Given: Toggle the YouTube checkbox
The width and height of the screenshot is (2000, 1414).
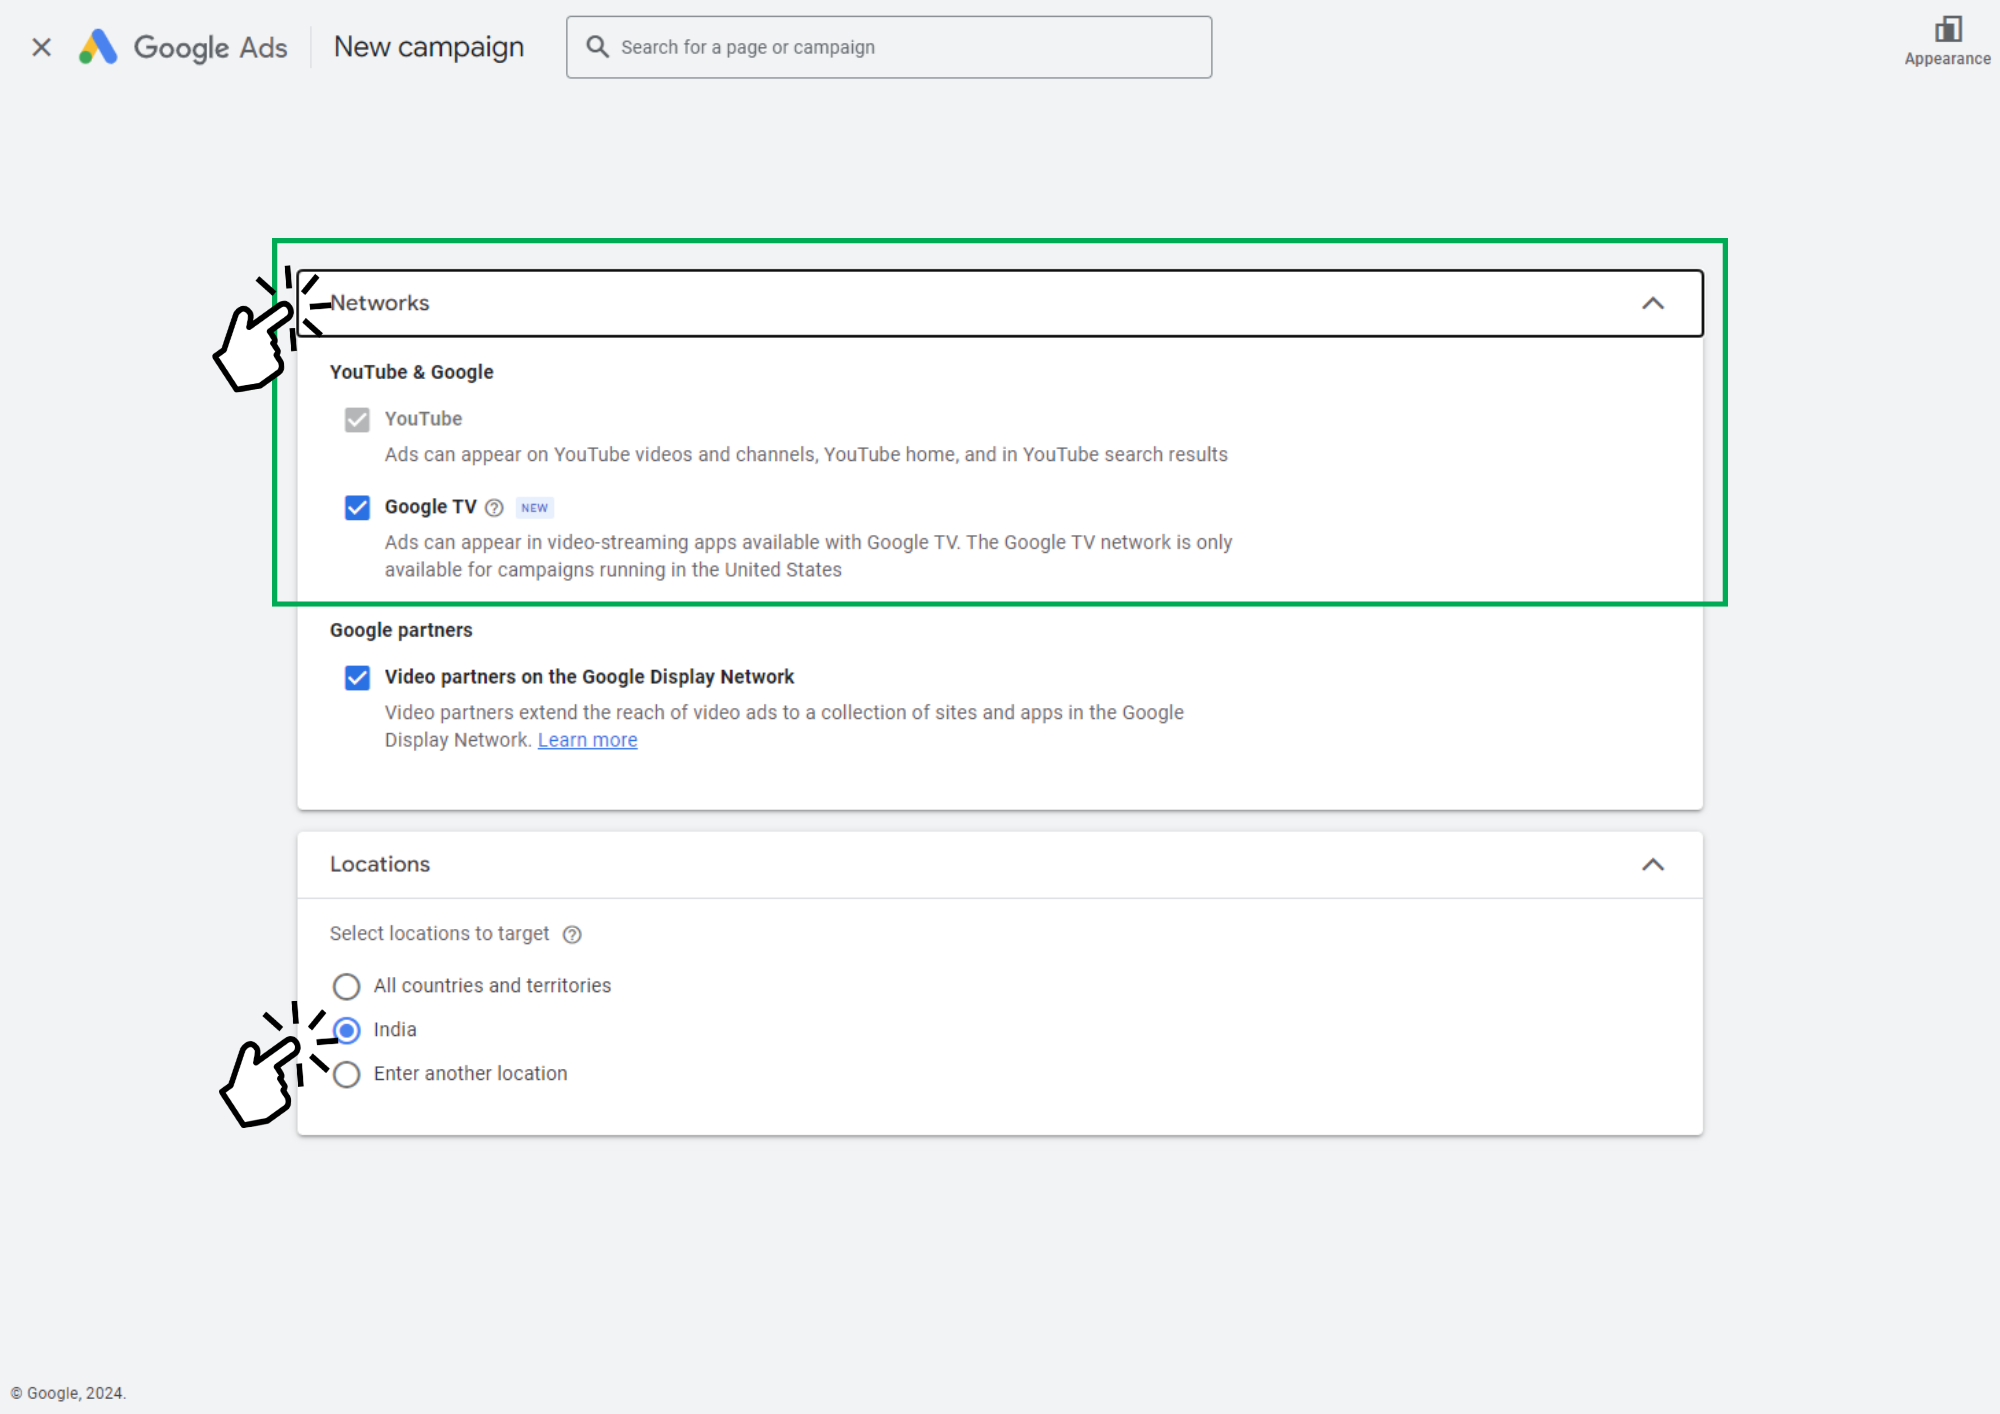Looking at the screenshot, I should pos(357,419).
